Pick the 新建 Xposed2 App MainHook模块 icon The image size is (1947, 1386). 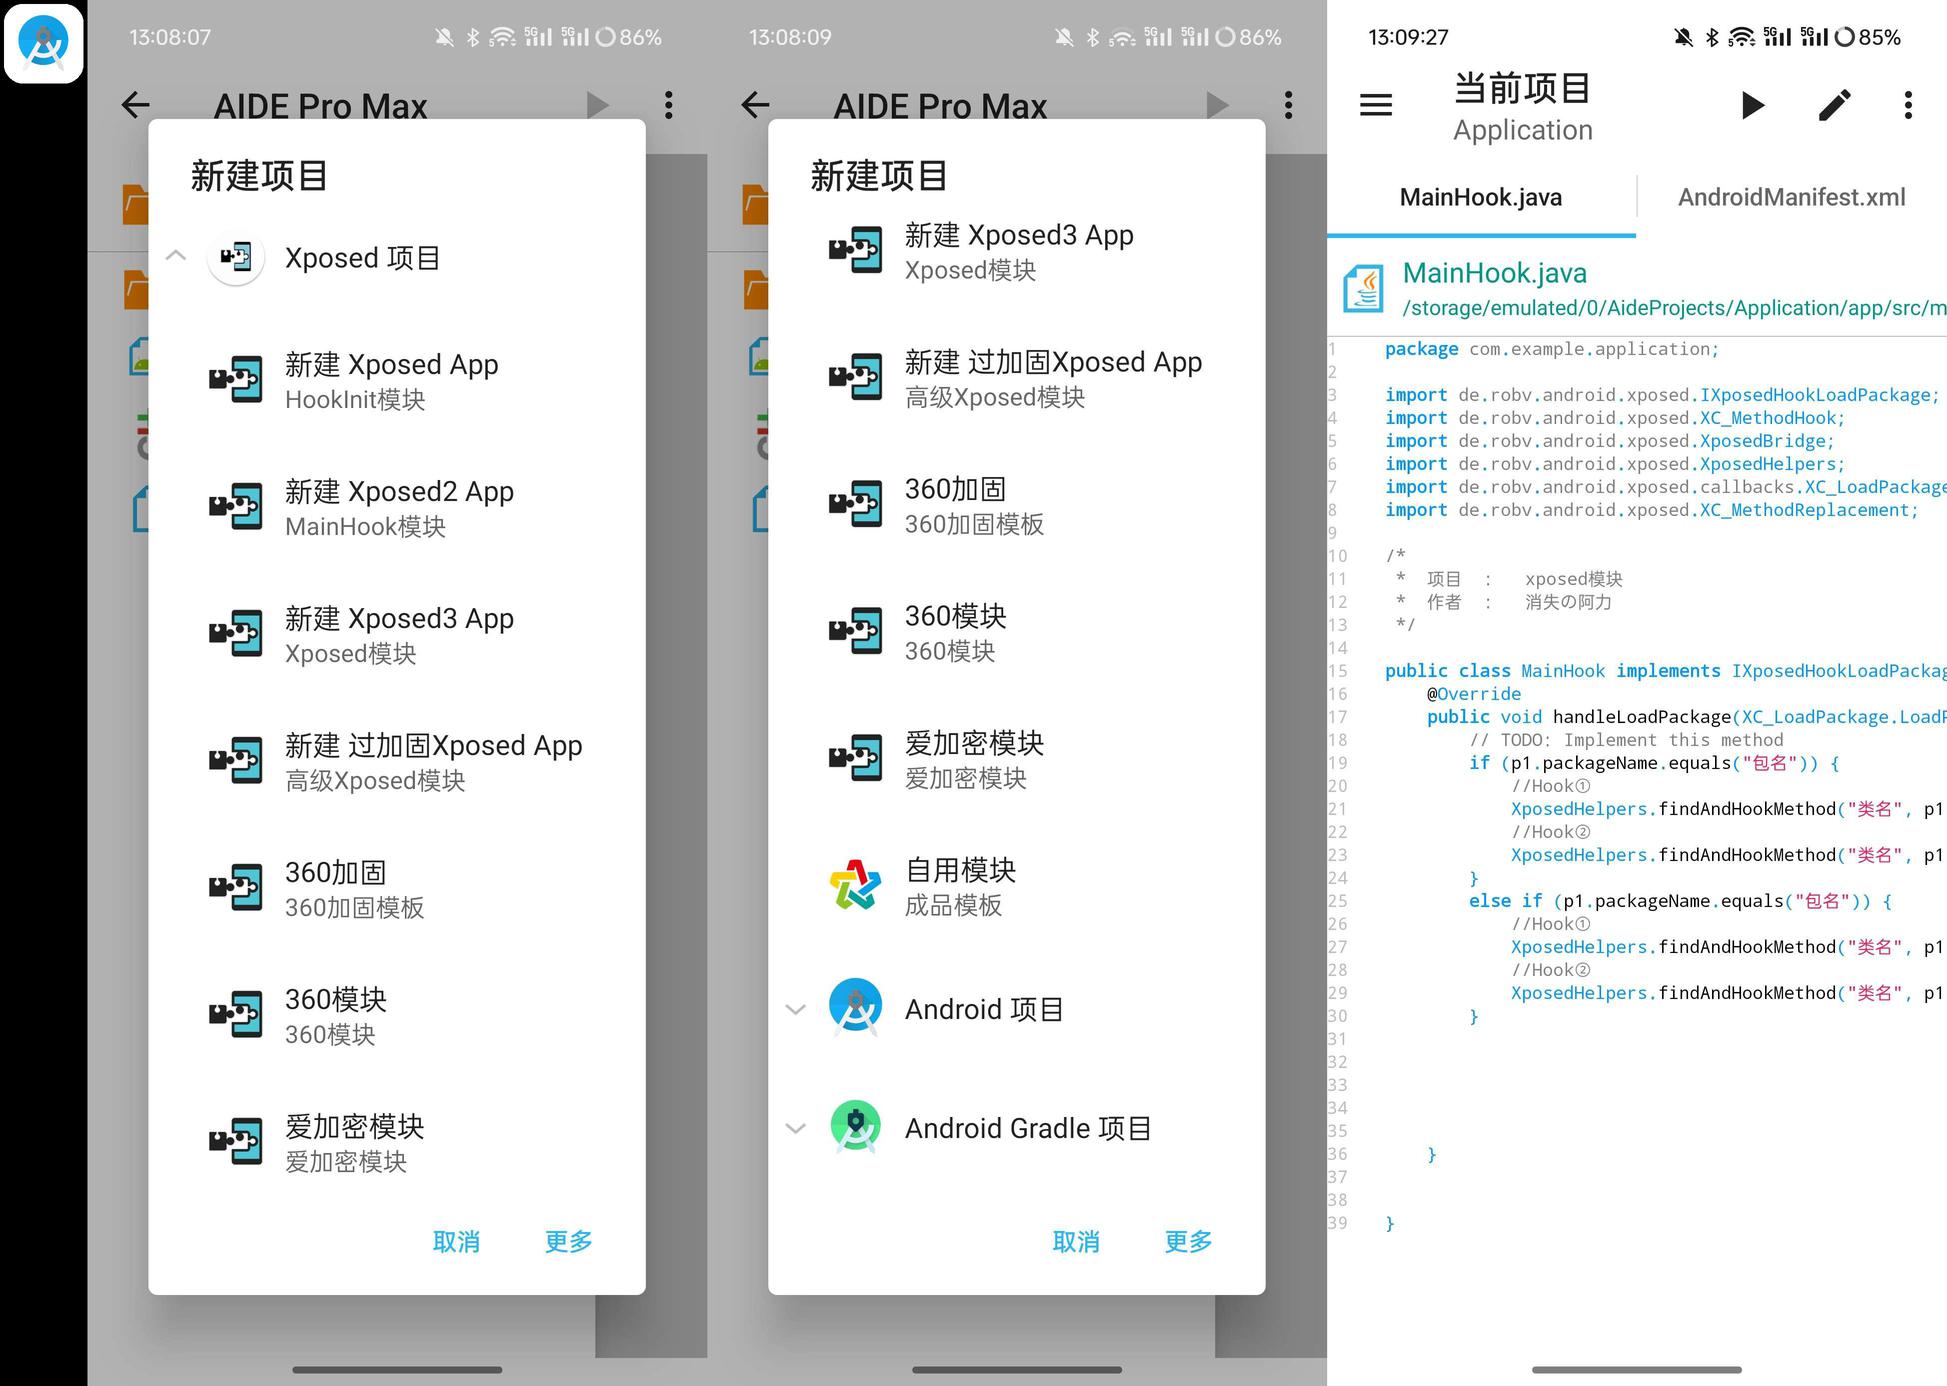point(236,507)
